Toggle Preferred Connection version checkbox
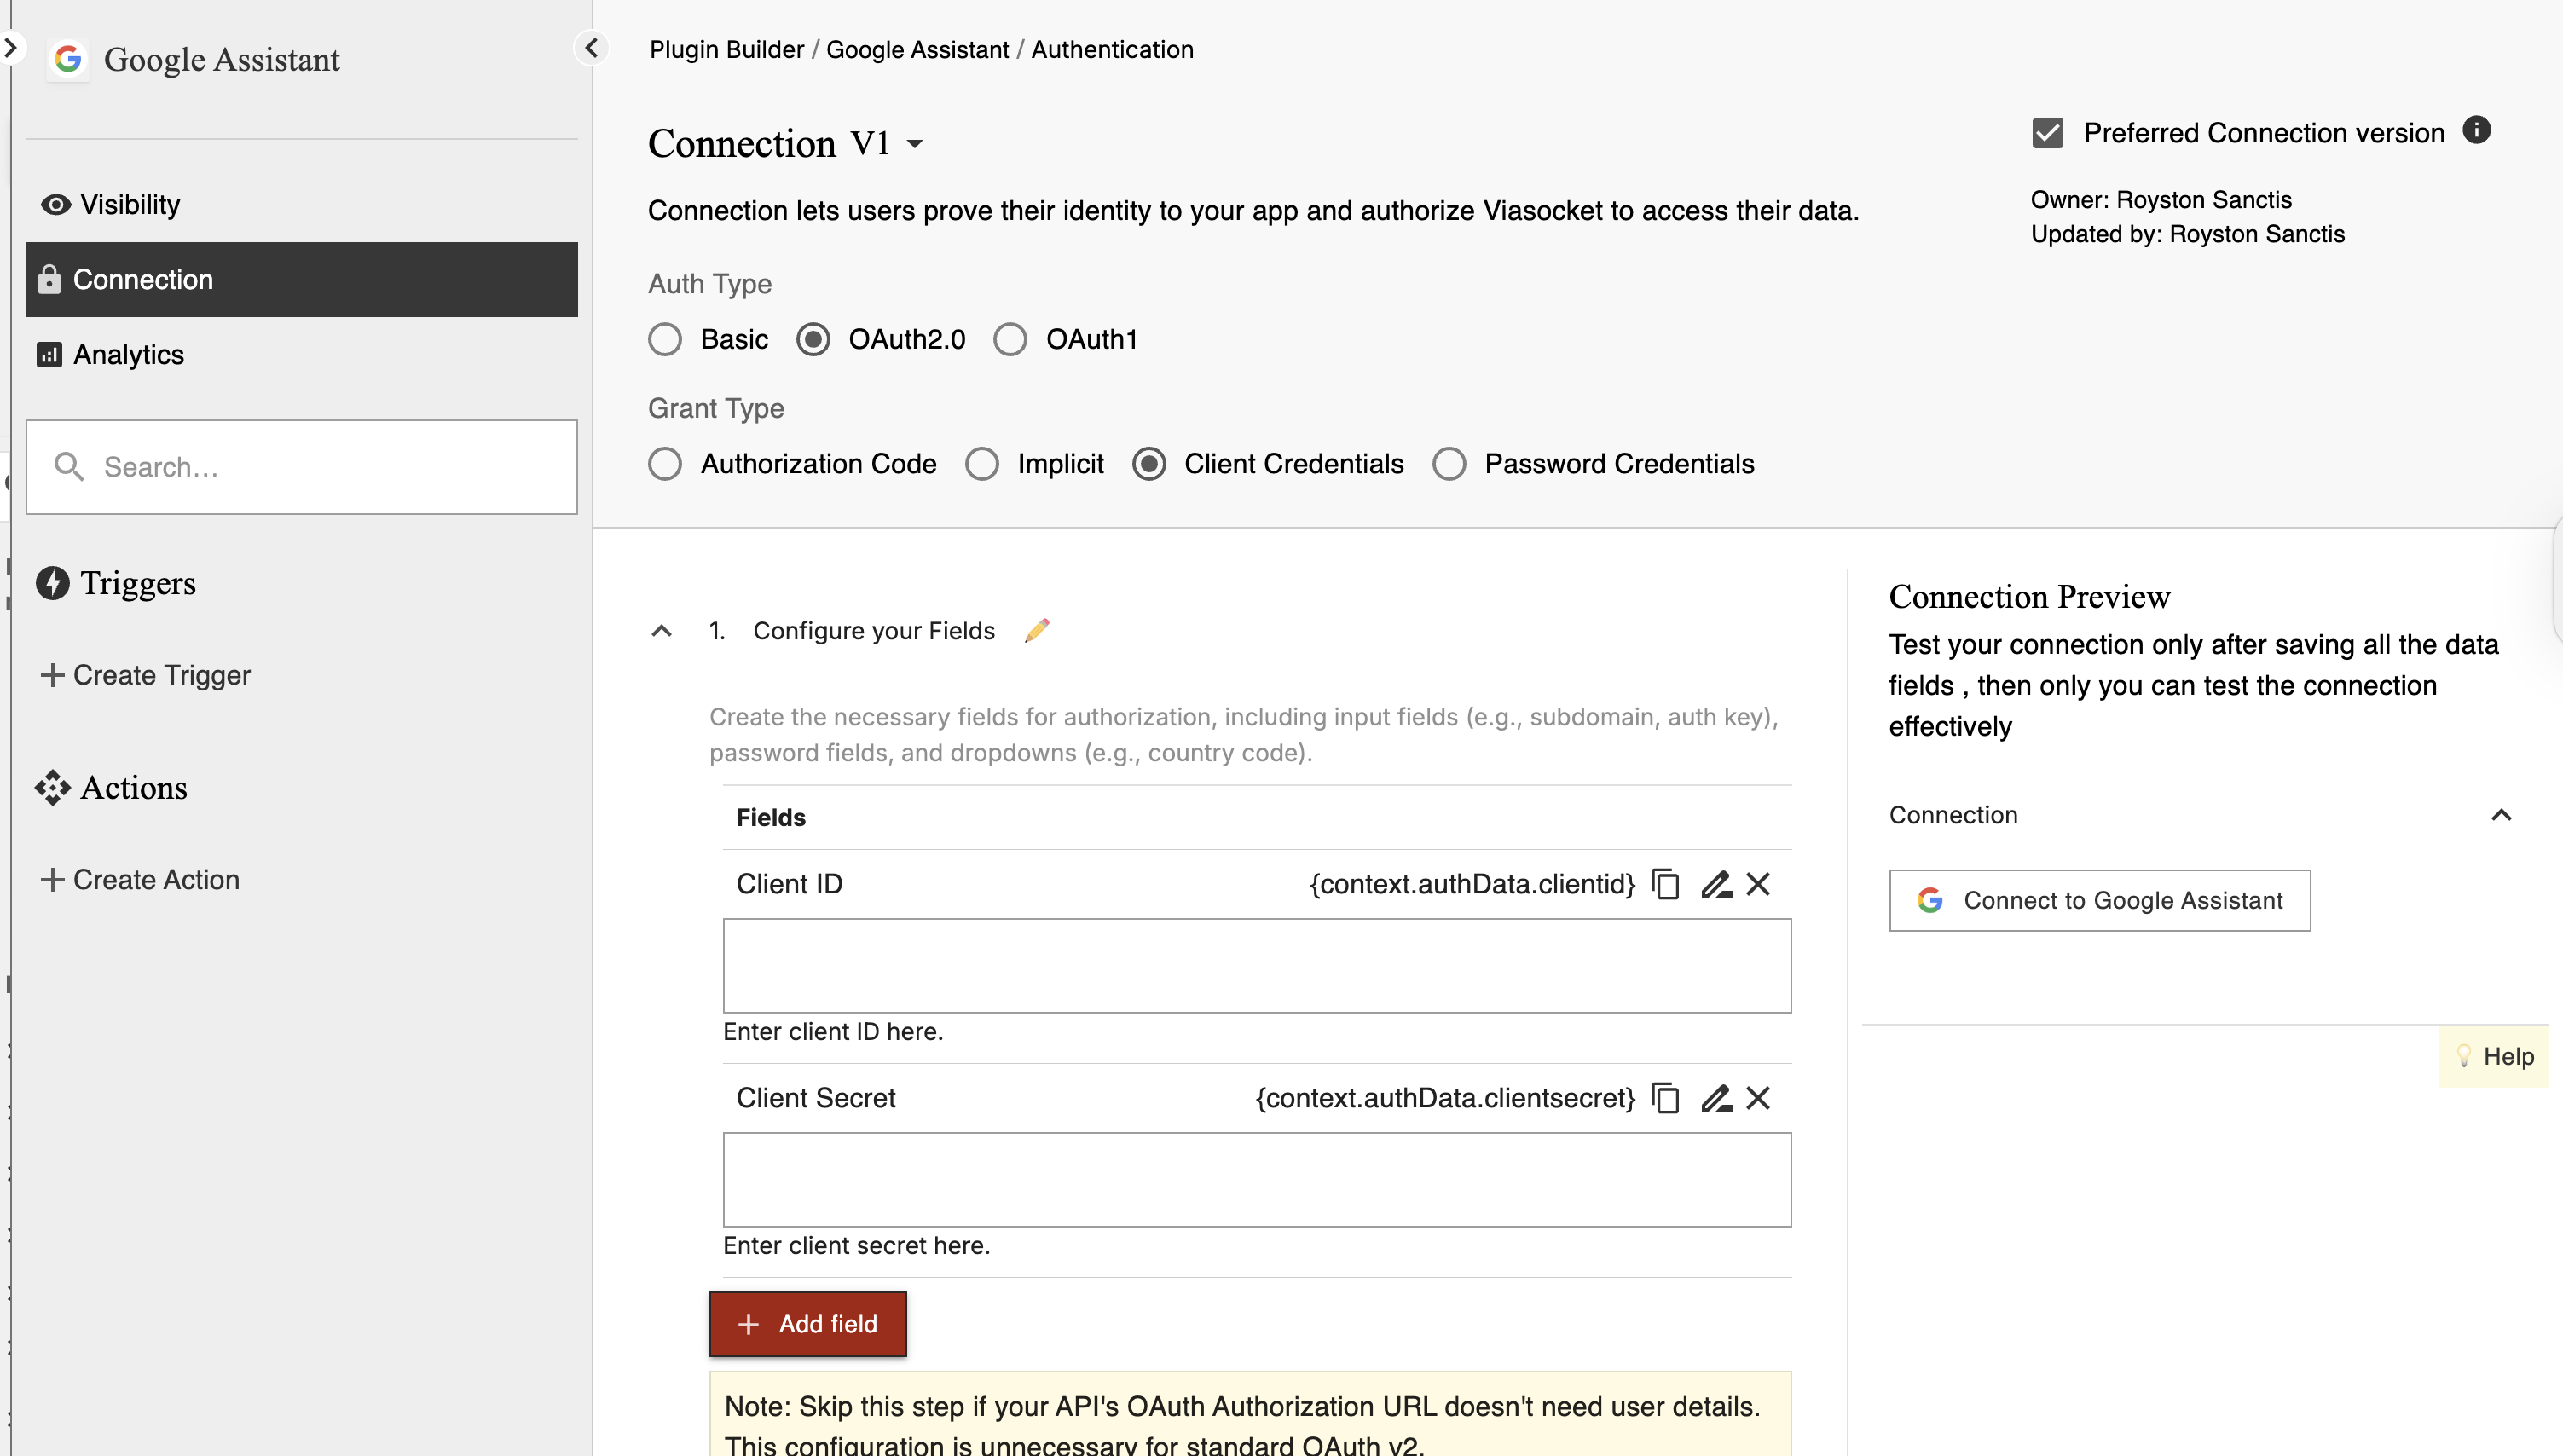This screenshot has width=2563, height=1456. click(x=2047, y=133)
